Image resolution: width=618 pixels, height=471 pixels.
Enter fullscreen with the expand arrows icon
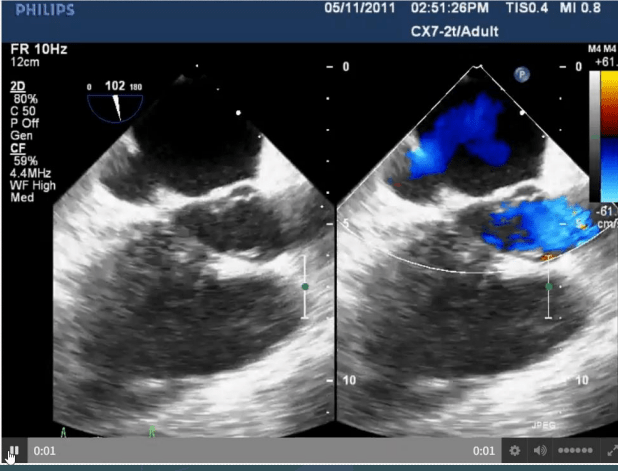pyautogui.click(x=608, y=452)
